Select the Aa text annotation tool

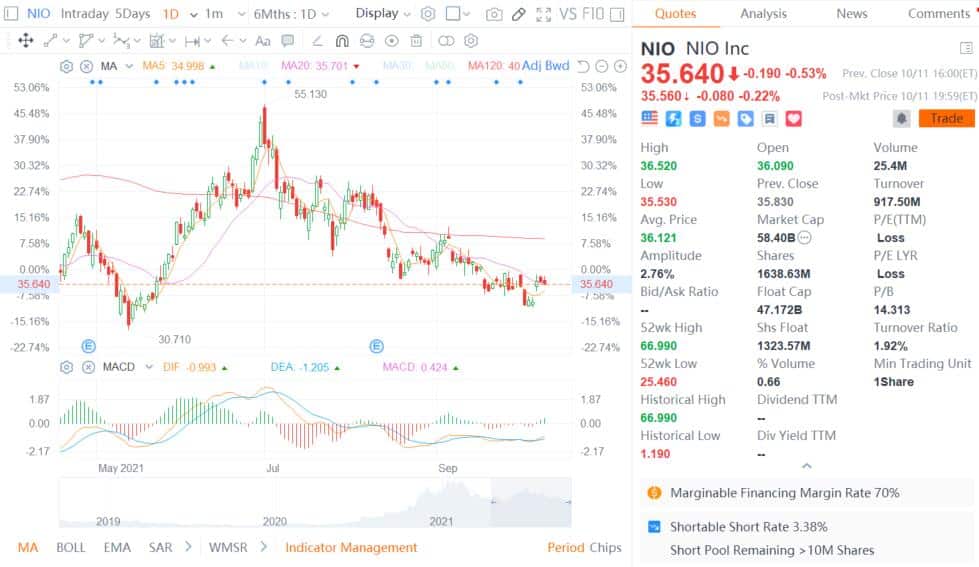click(263, 41)
